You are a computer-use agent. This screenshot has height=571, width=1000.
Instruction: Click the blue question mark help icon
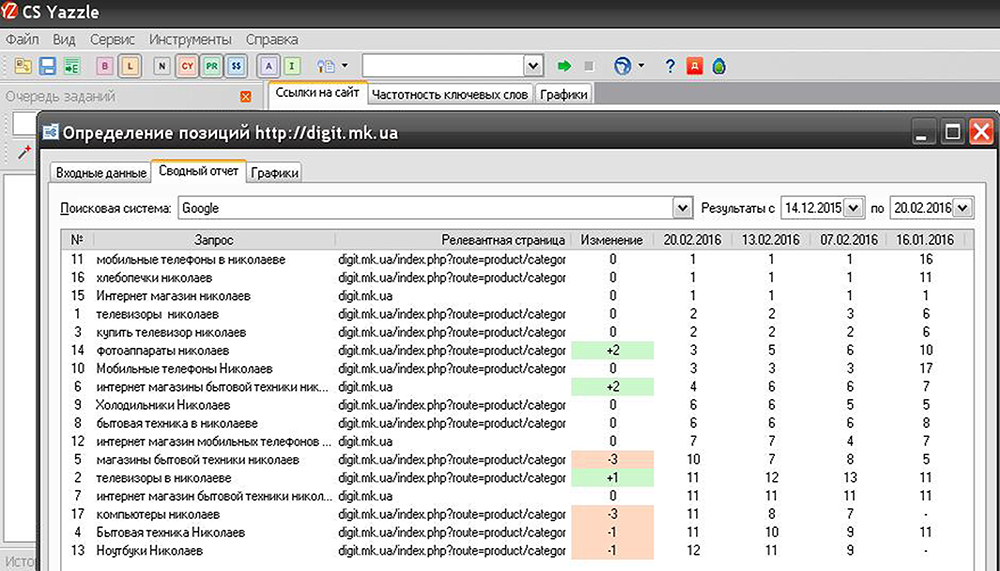[x=670, y=66]
